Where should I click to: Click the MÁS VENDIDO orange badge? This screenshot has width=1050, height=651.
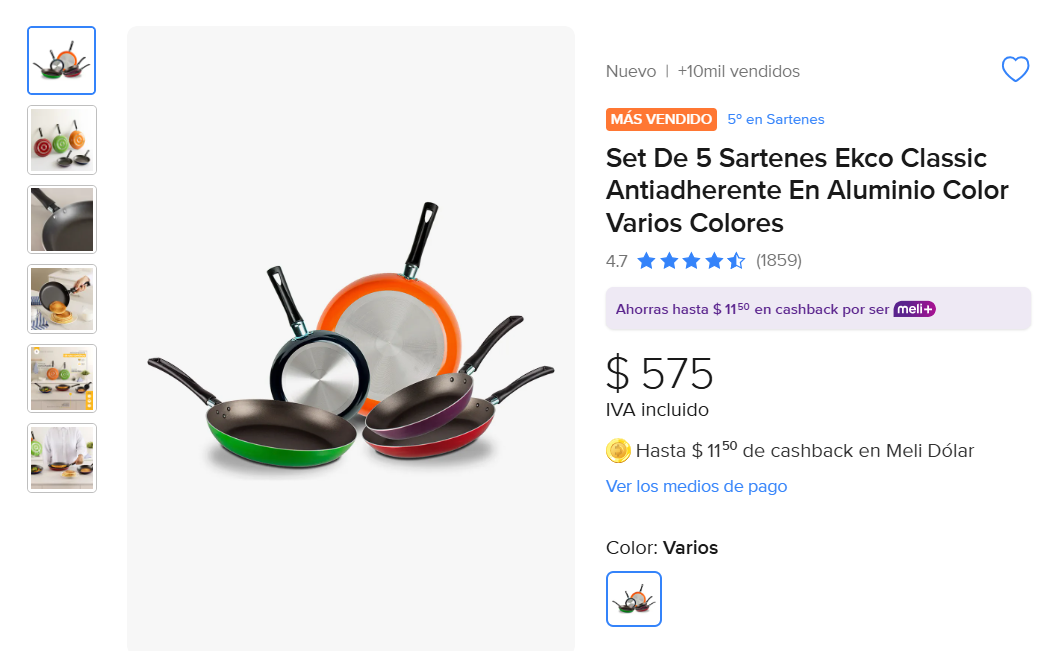(x=662, y=119)
